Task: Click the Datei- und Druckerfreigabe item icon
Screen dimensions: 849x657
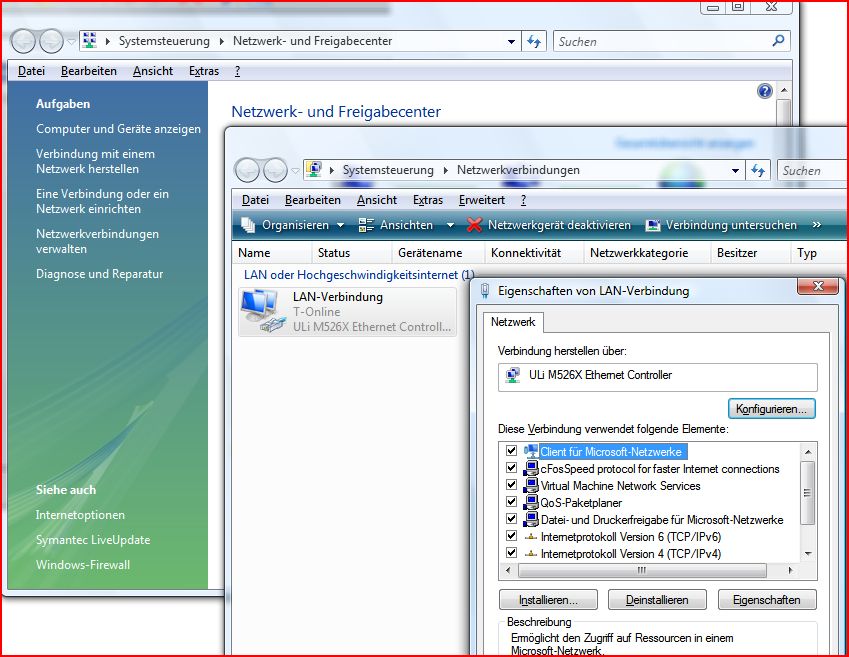Action: pos(531,519)
